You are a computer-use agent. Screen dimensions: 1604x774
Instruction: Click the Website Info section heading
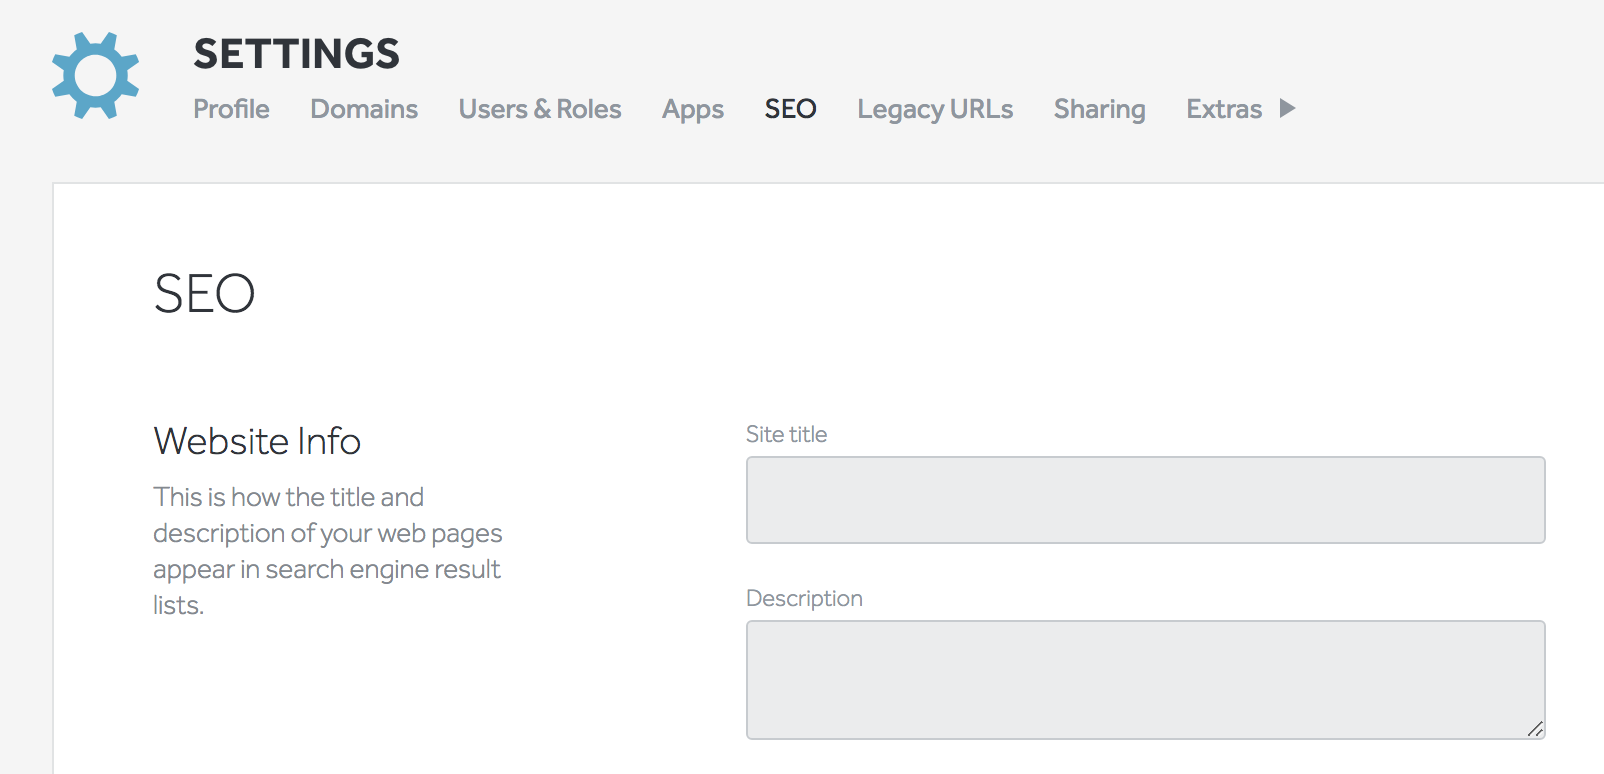[257, 441]
